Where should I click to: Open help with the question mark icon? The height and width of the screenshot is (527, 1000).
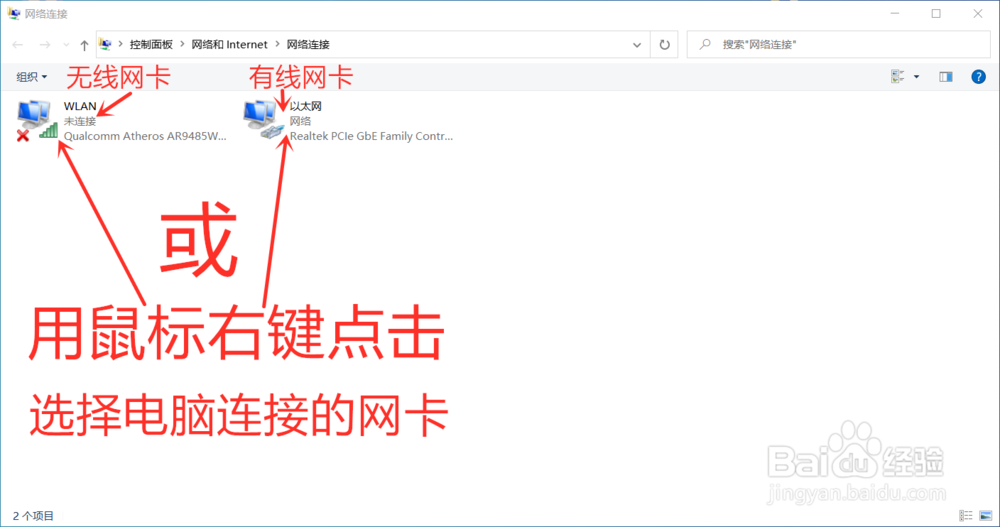(x=978, y=77)
